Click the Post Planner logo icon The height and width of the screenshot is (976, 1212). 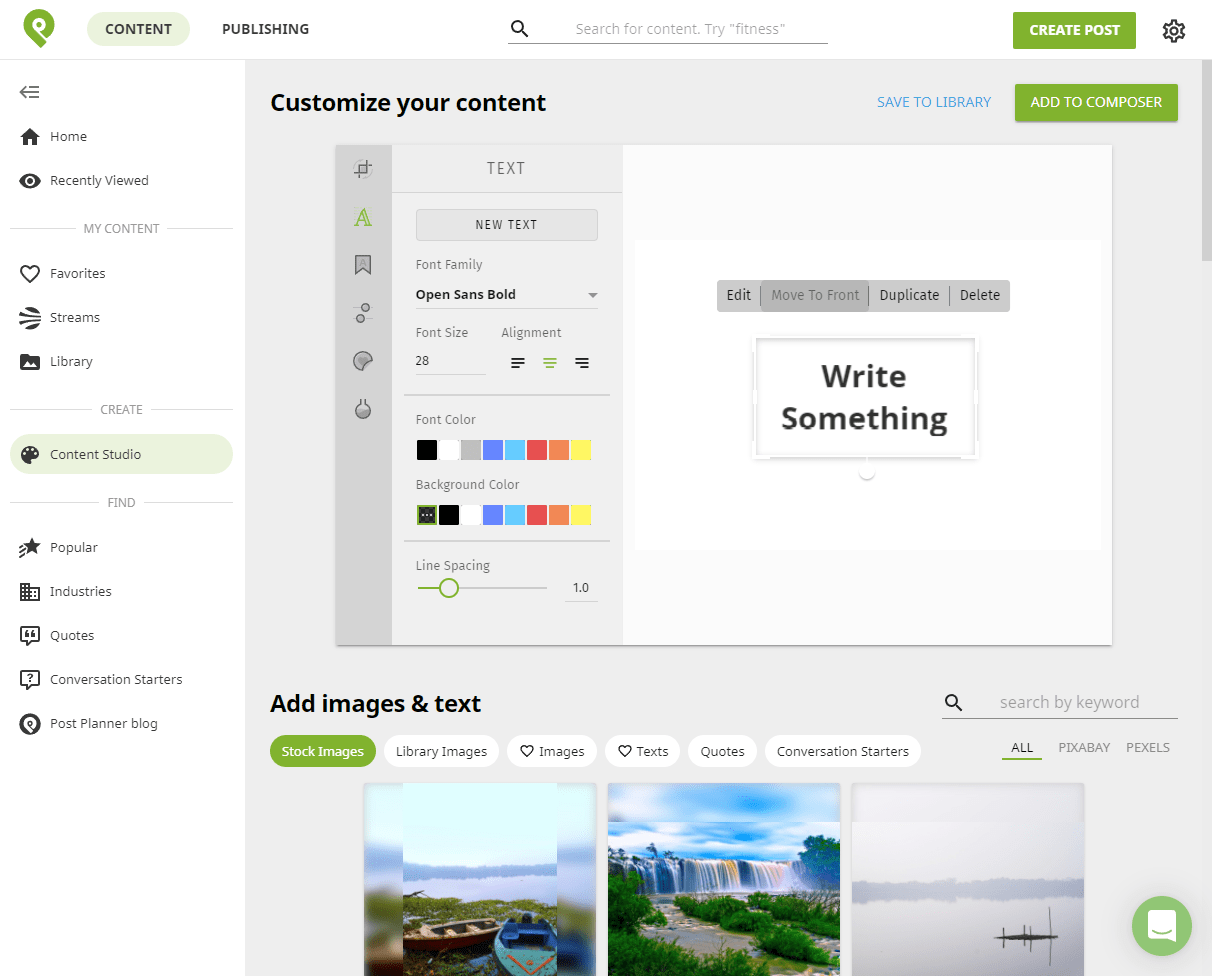point(40,29)
